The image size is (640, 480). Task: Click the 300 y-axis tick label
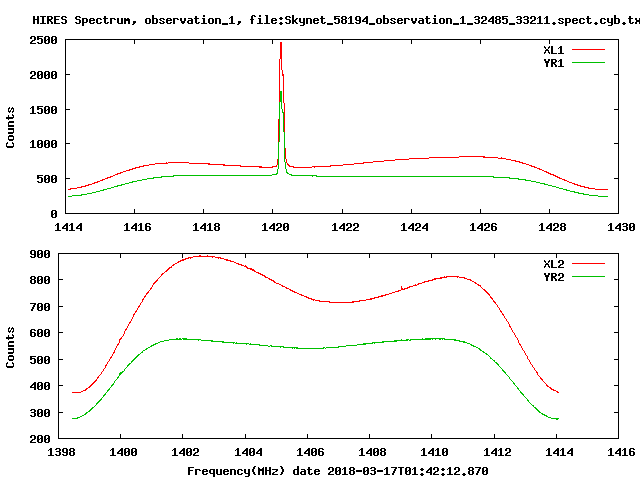[x=40, y=413]
